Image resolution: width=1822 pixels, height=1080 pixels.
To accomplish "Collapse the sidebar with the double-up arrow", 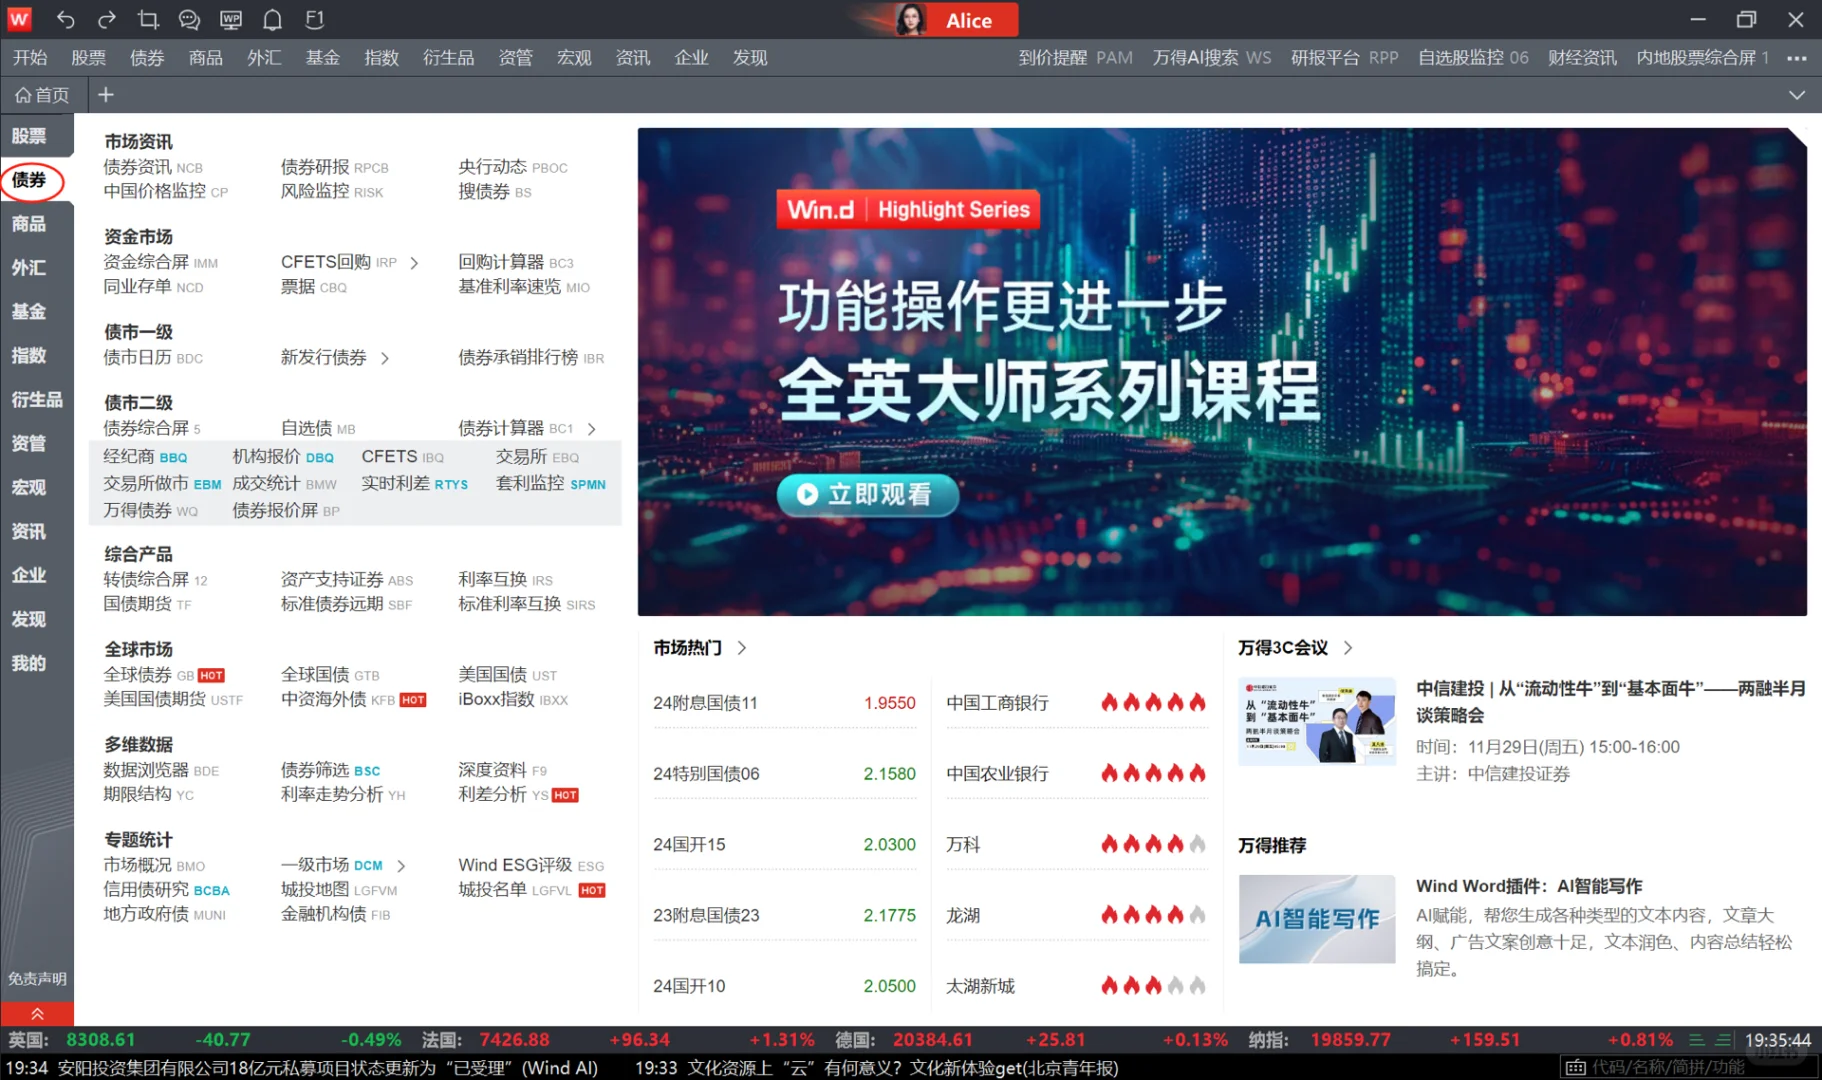I will (37, 1013).
